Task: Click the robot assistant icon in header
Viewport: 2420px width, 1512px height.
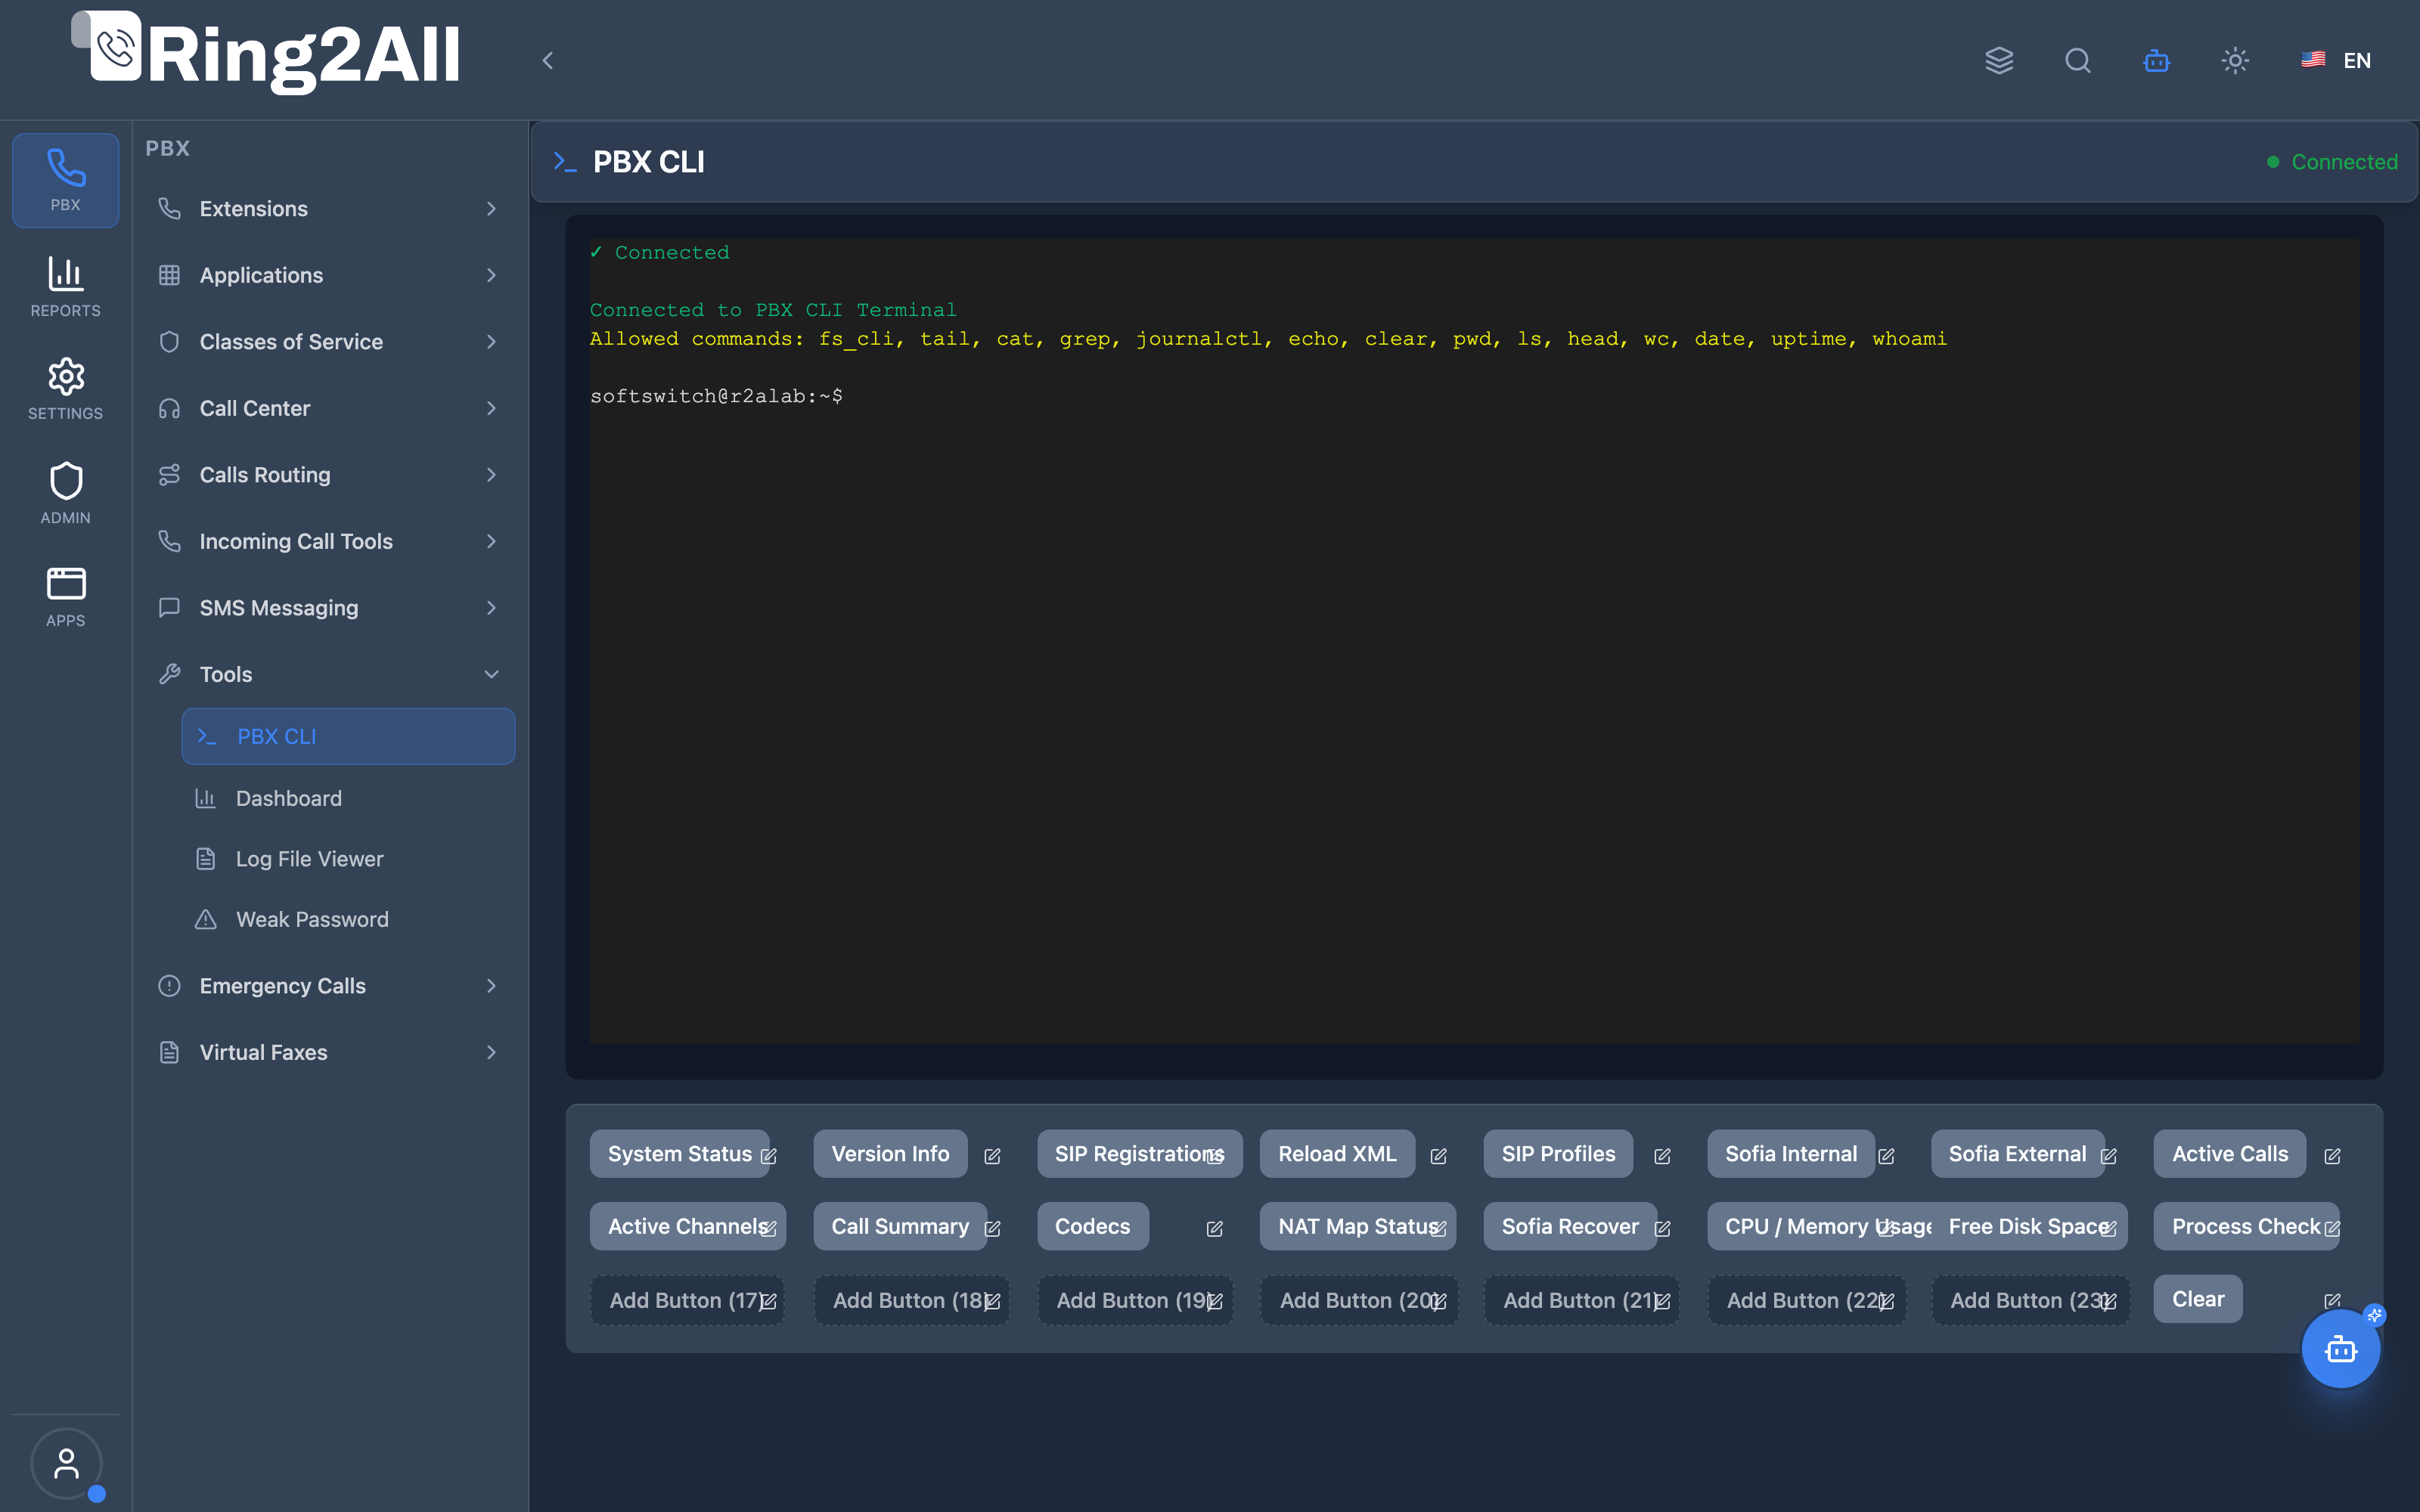Action: point(2157,61)
